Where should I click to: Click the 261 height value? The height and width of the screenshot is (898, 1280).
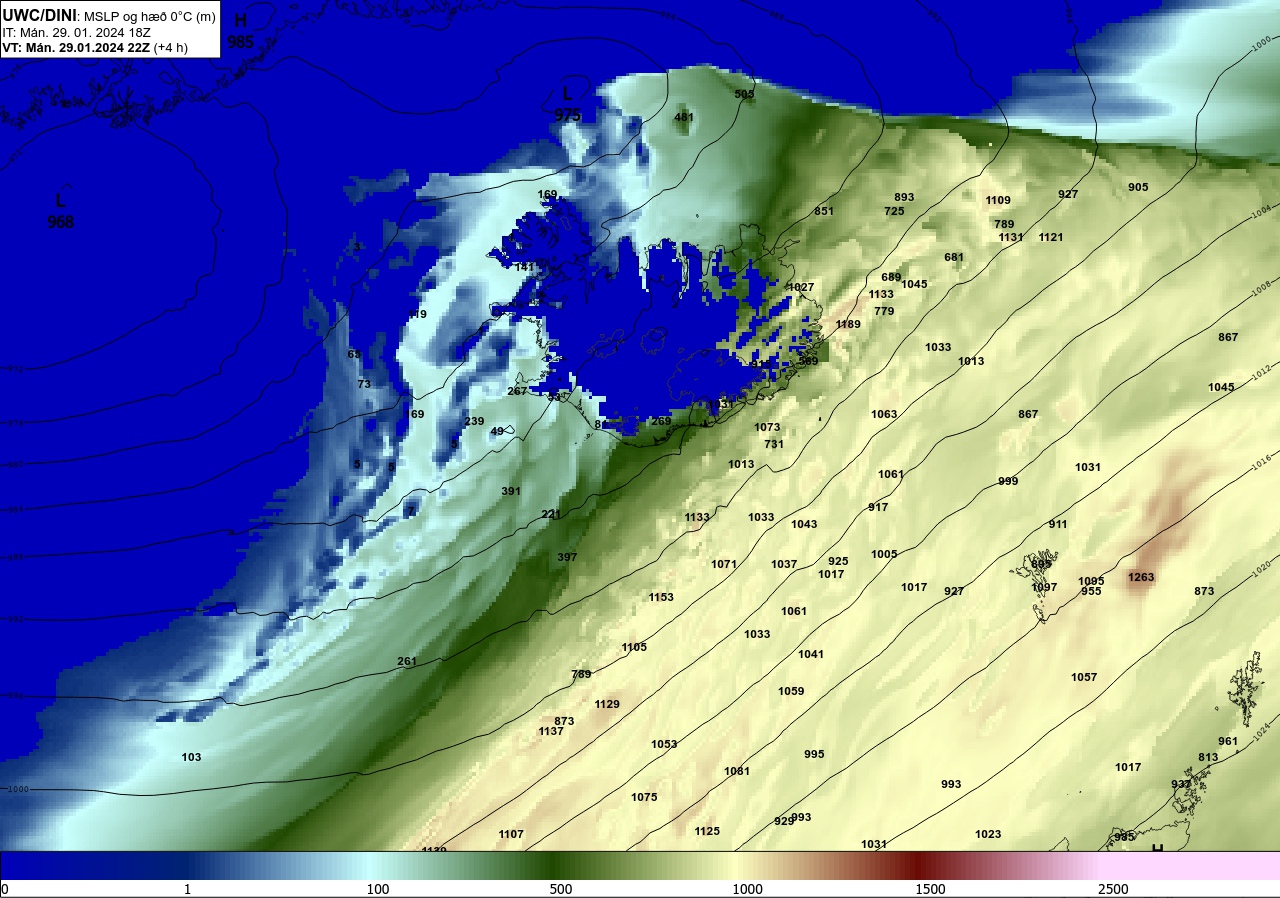tap(407, 661)
